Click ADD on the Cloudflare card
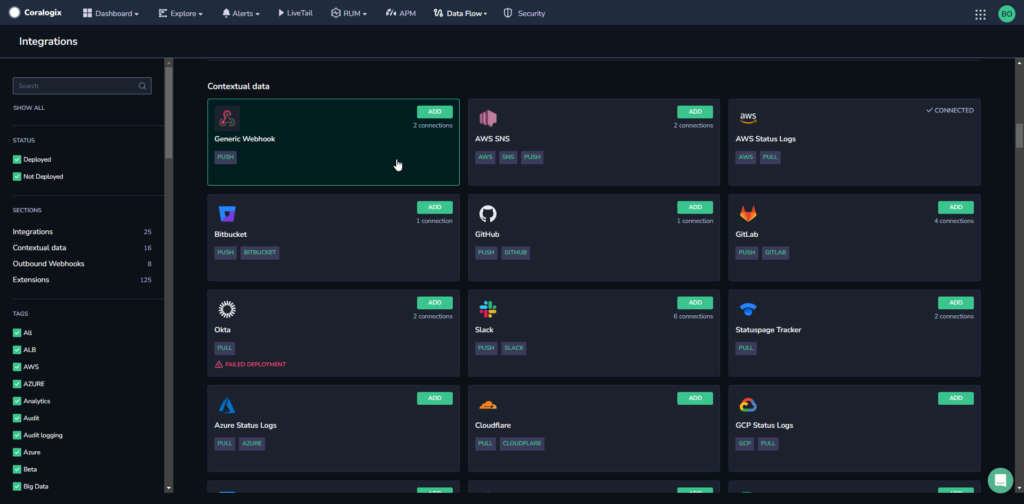This screenshot has height=504, width=1024. pos(695,398)
